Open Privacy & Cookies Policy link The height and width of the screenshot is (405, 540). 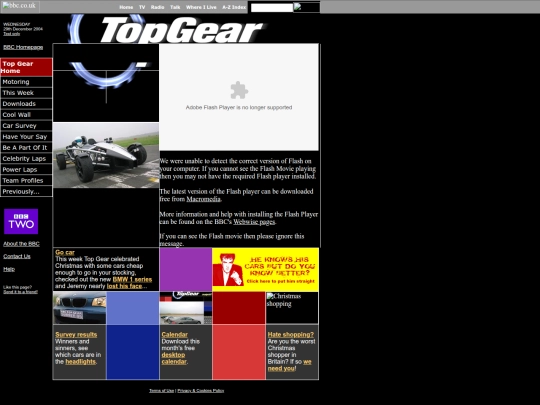pos(201,391)
